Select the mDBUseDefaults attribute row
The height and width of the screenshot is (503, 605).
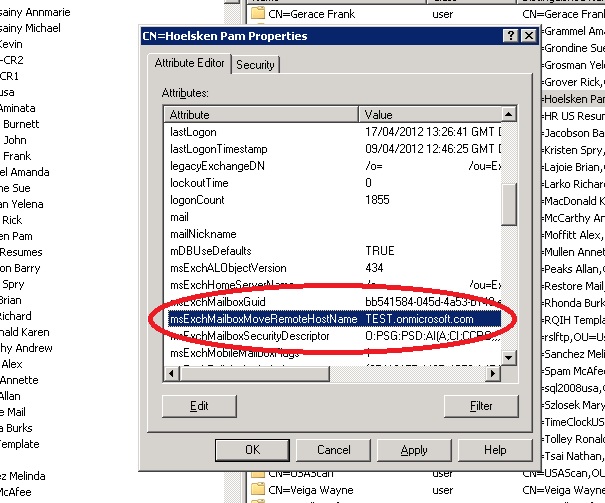(211, 251)
